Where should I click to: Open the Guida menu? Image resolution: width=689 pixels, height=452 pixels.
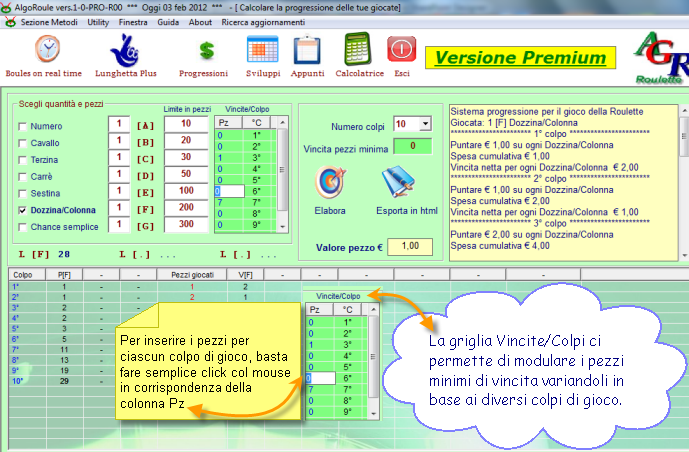168,22
